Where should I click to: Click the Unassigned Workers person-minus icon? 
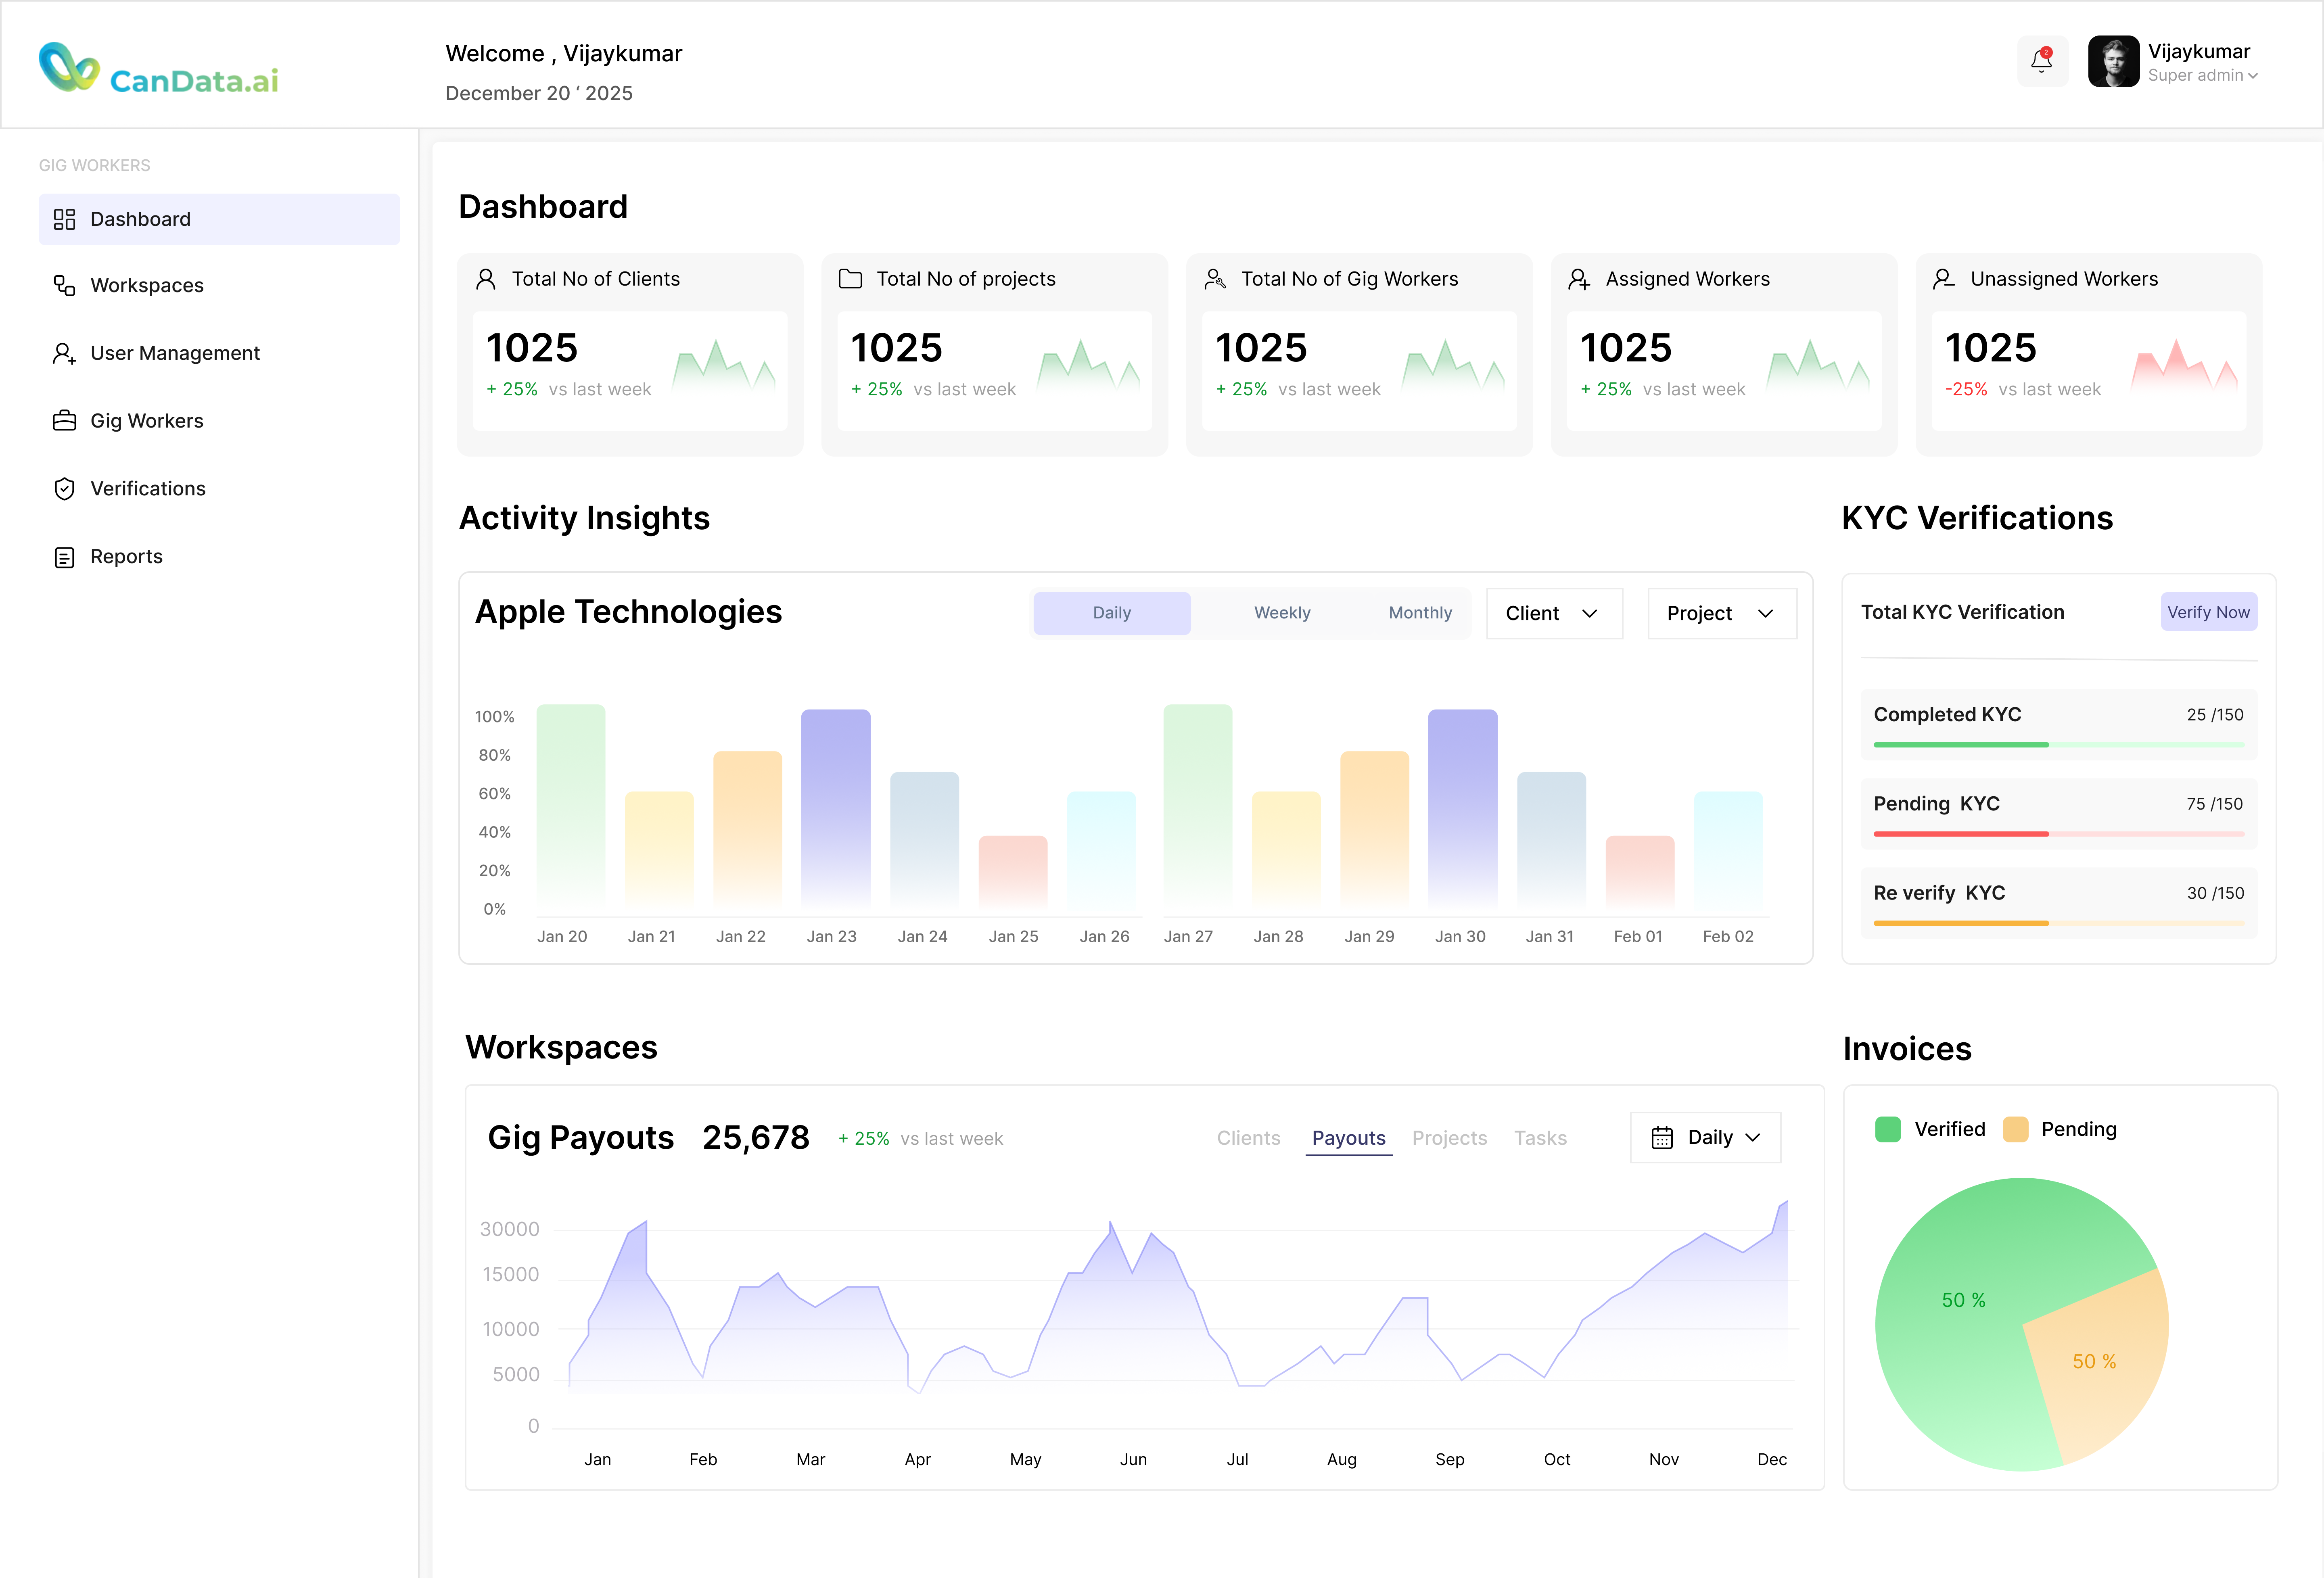(x=1944, y=279)
